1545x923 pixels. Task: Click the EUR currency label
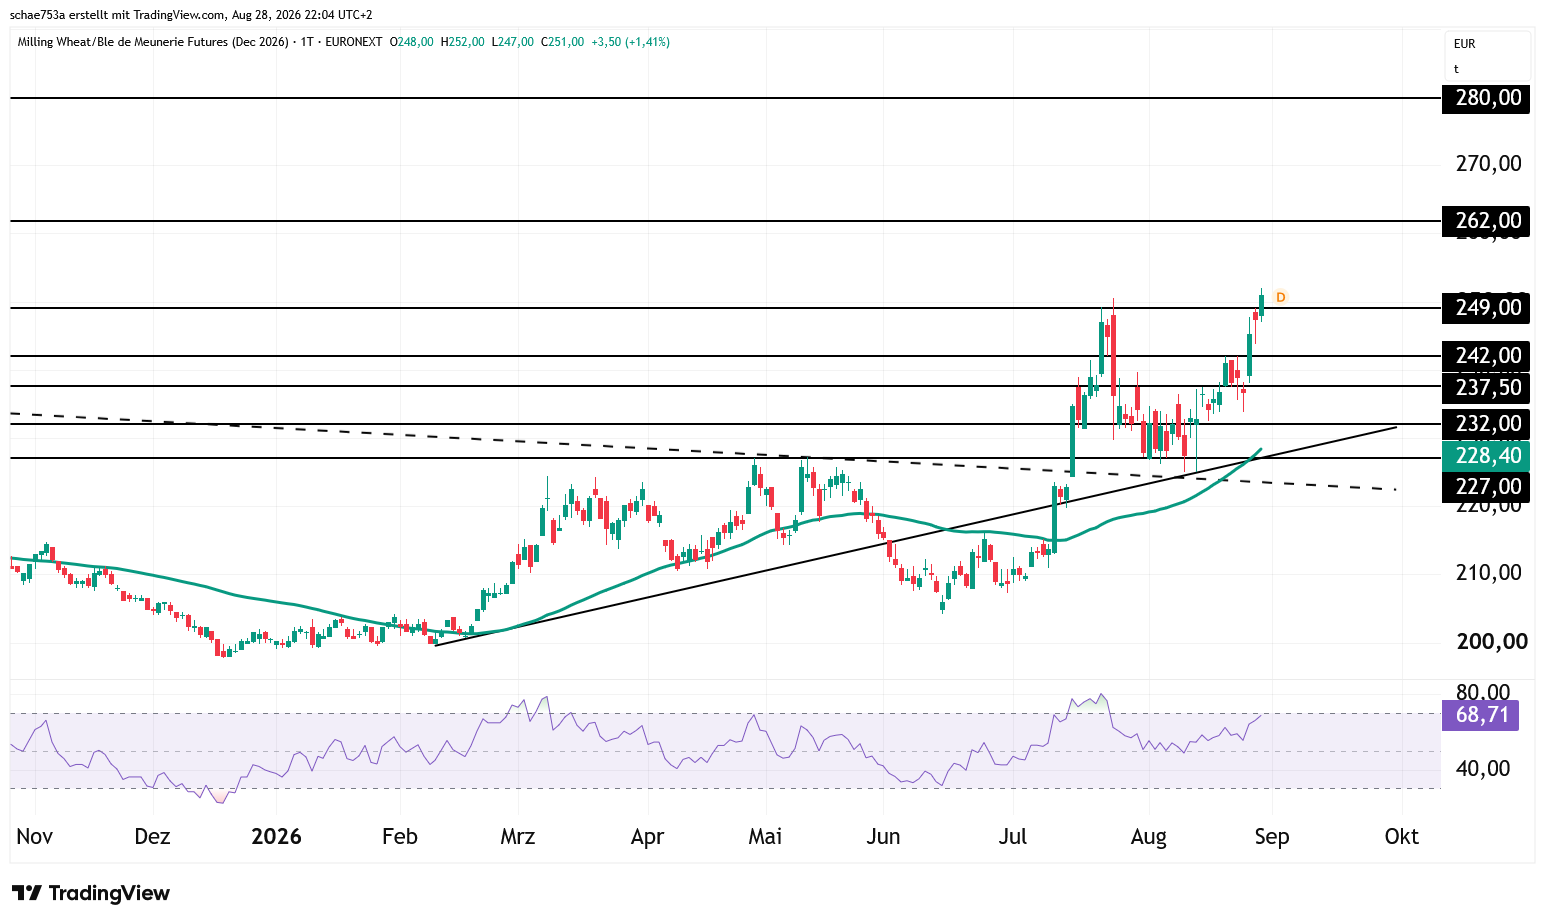tap(1465, 44)
